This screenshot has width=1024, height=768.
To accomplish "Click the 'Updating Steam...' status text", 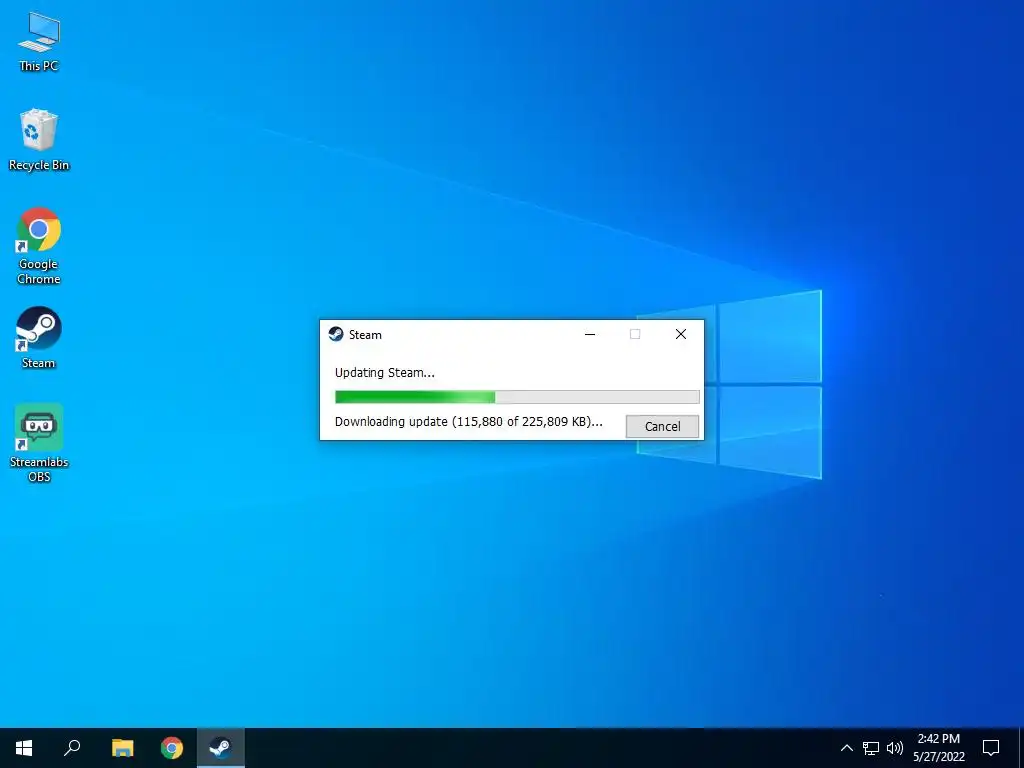I will 385,373.
